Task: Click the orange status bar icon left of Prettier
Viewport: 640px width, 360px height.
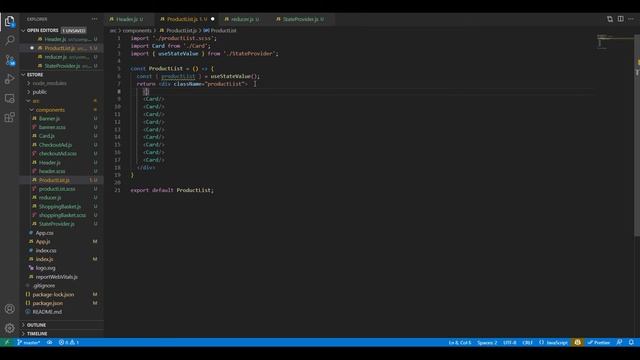Action: click(x=577, y=342)
